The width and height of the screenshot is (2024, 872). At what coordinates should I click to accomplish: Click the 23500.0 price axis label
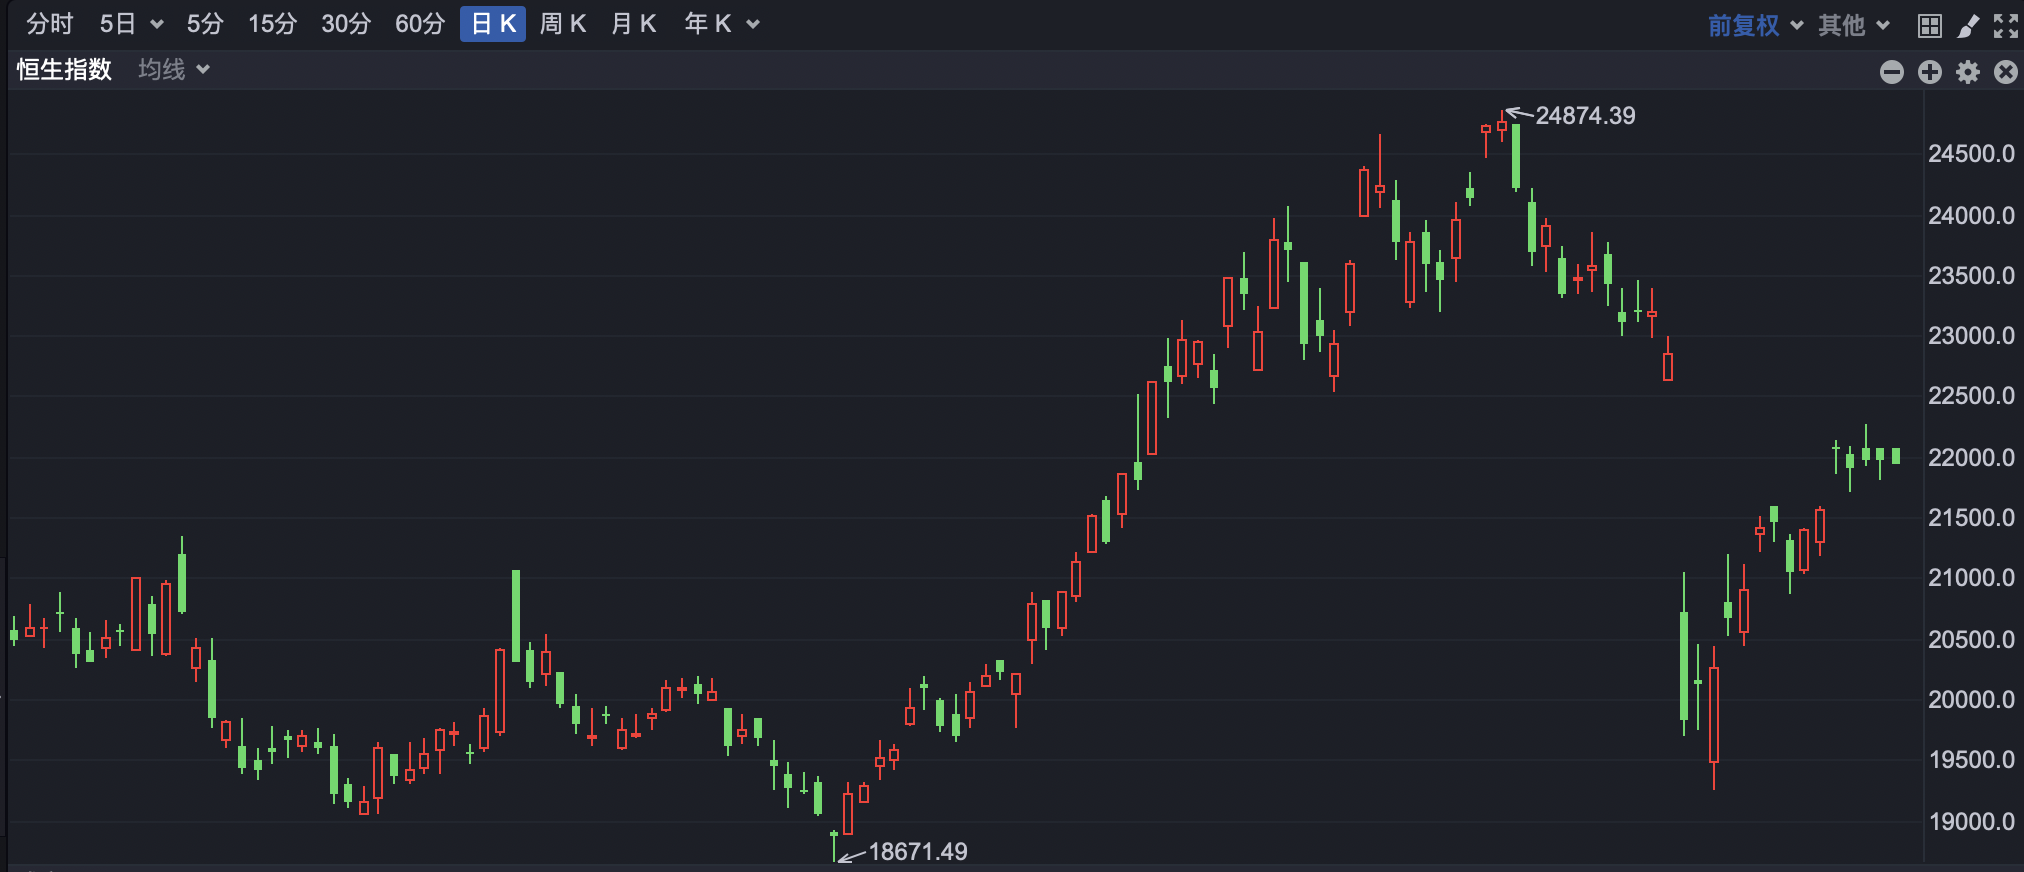pos(1971,276)
